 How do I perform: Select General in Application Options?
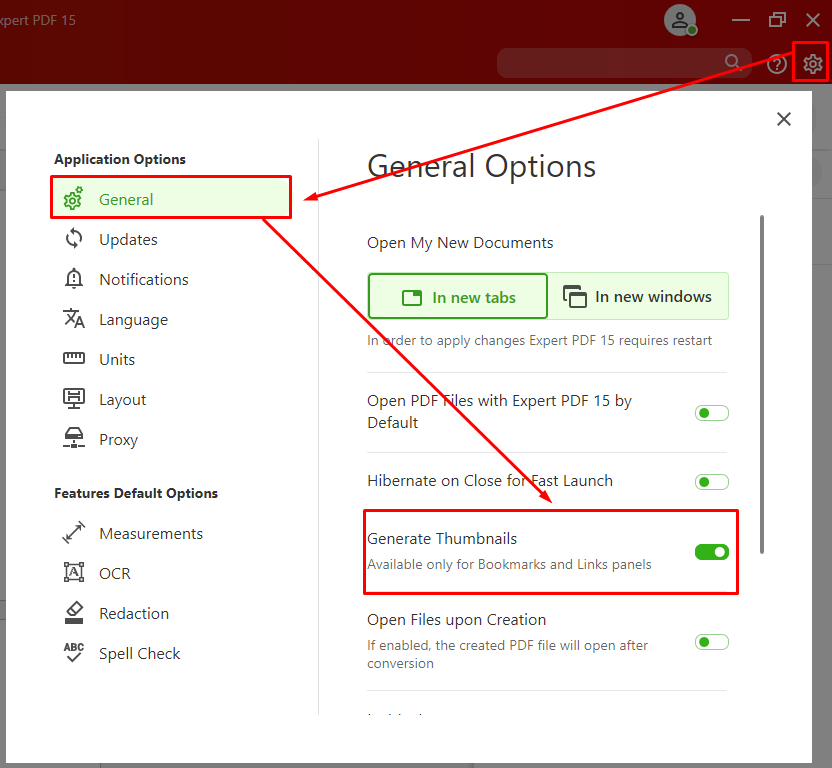point(171,197)
